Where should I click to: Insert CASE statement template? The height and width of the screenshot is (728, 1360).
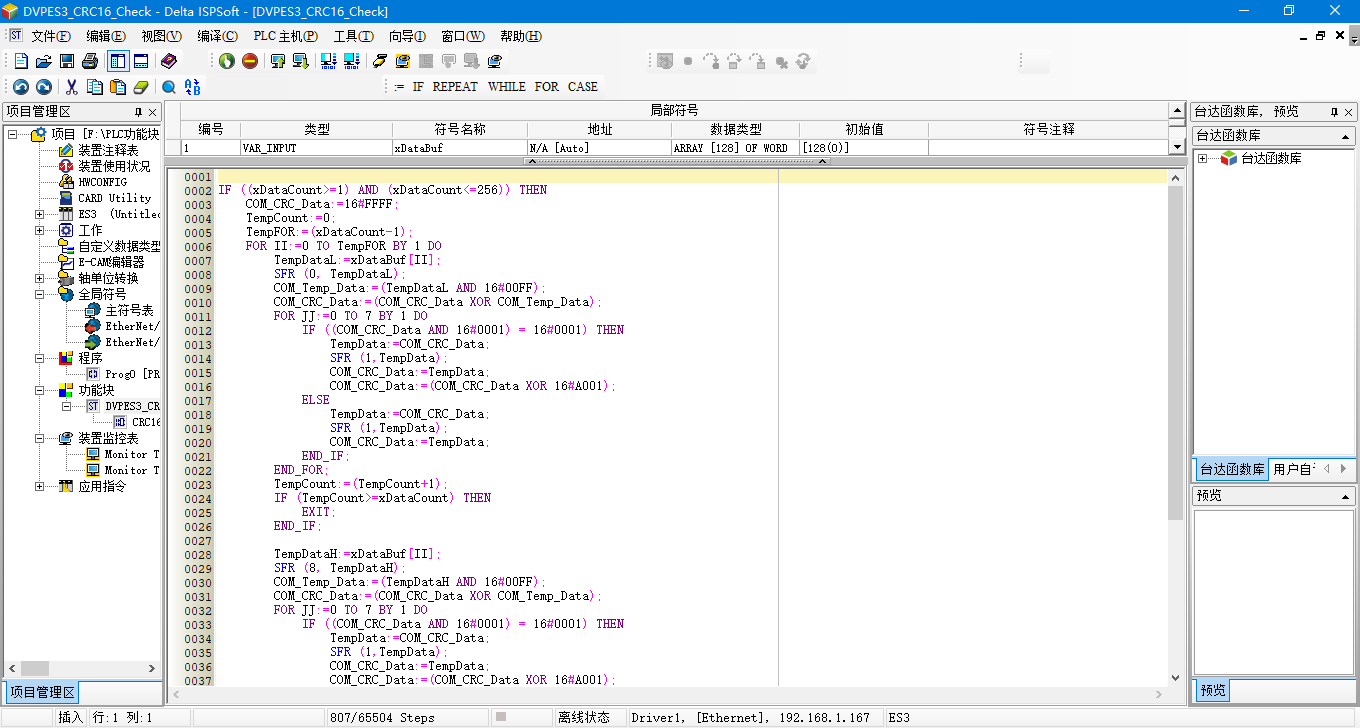pos(582,87)
